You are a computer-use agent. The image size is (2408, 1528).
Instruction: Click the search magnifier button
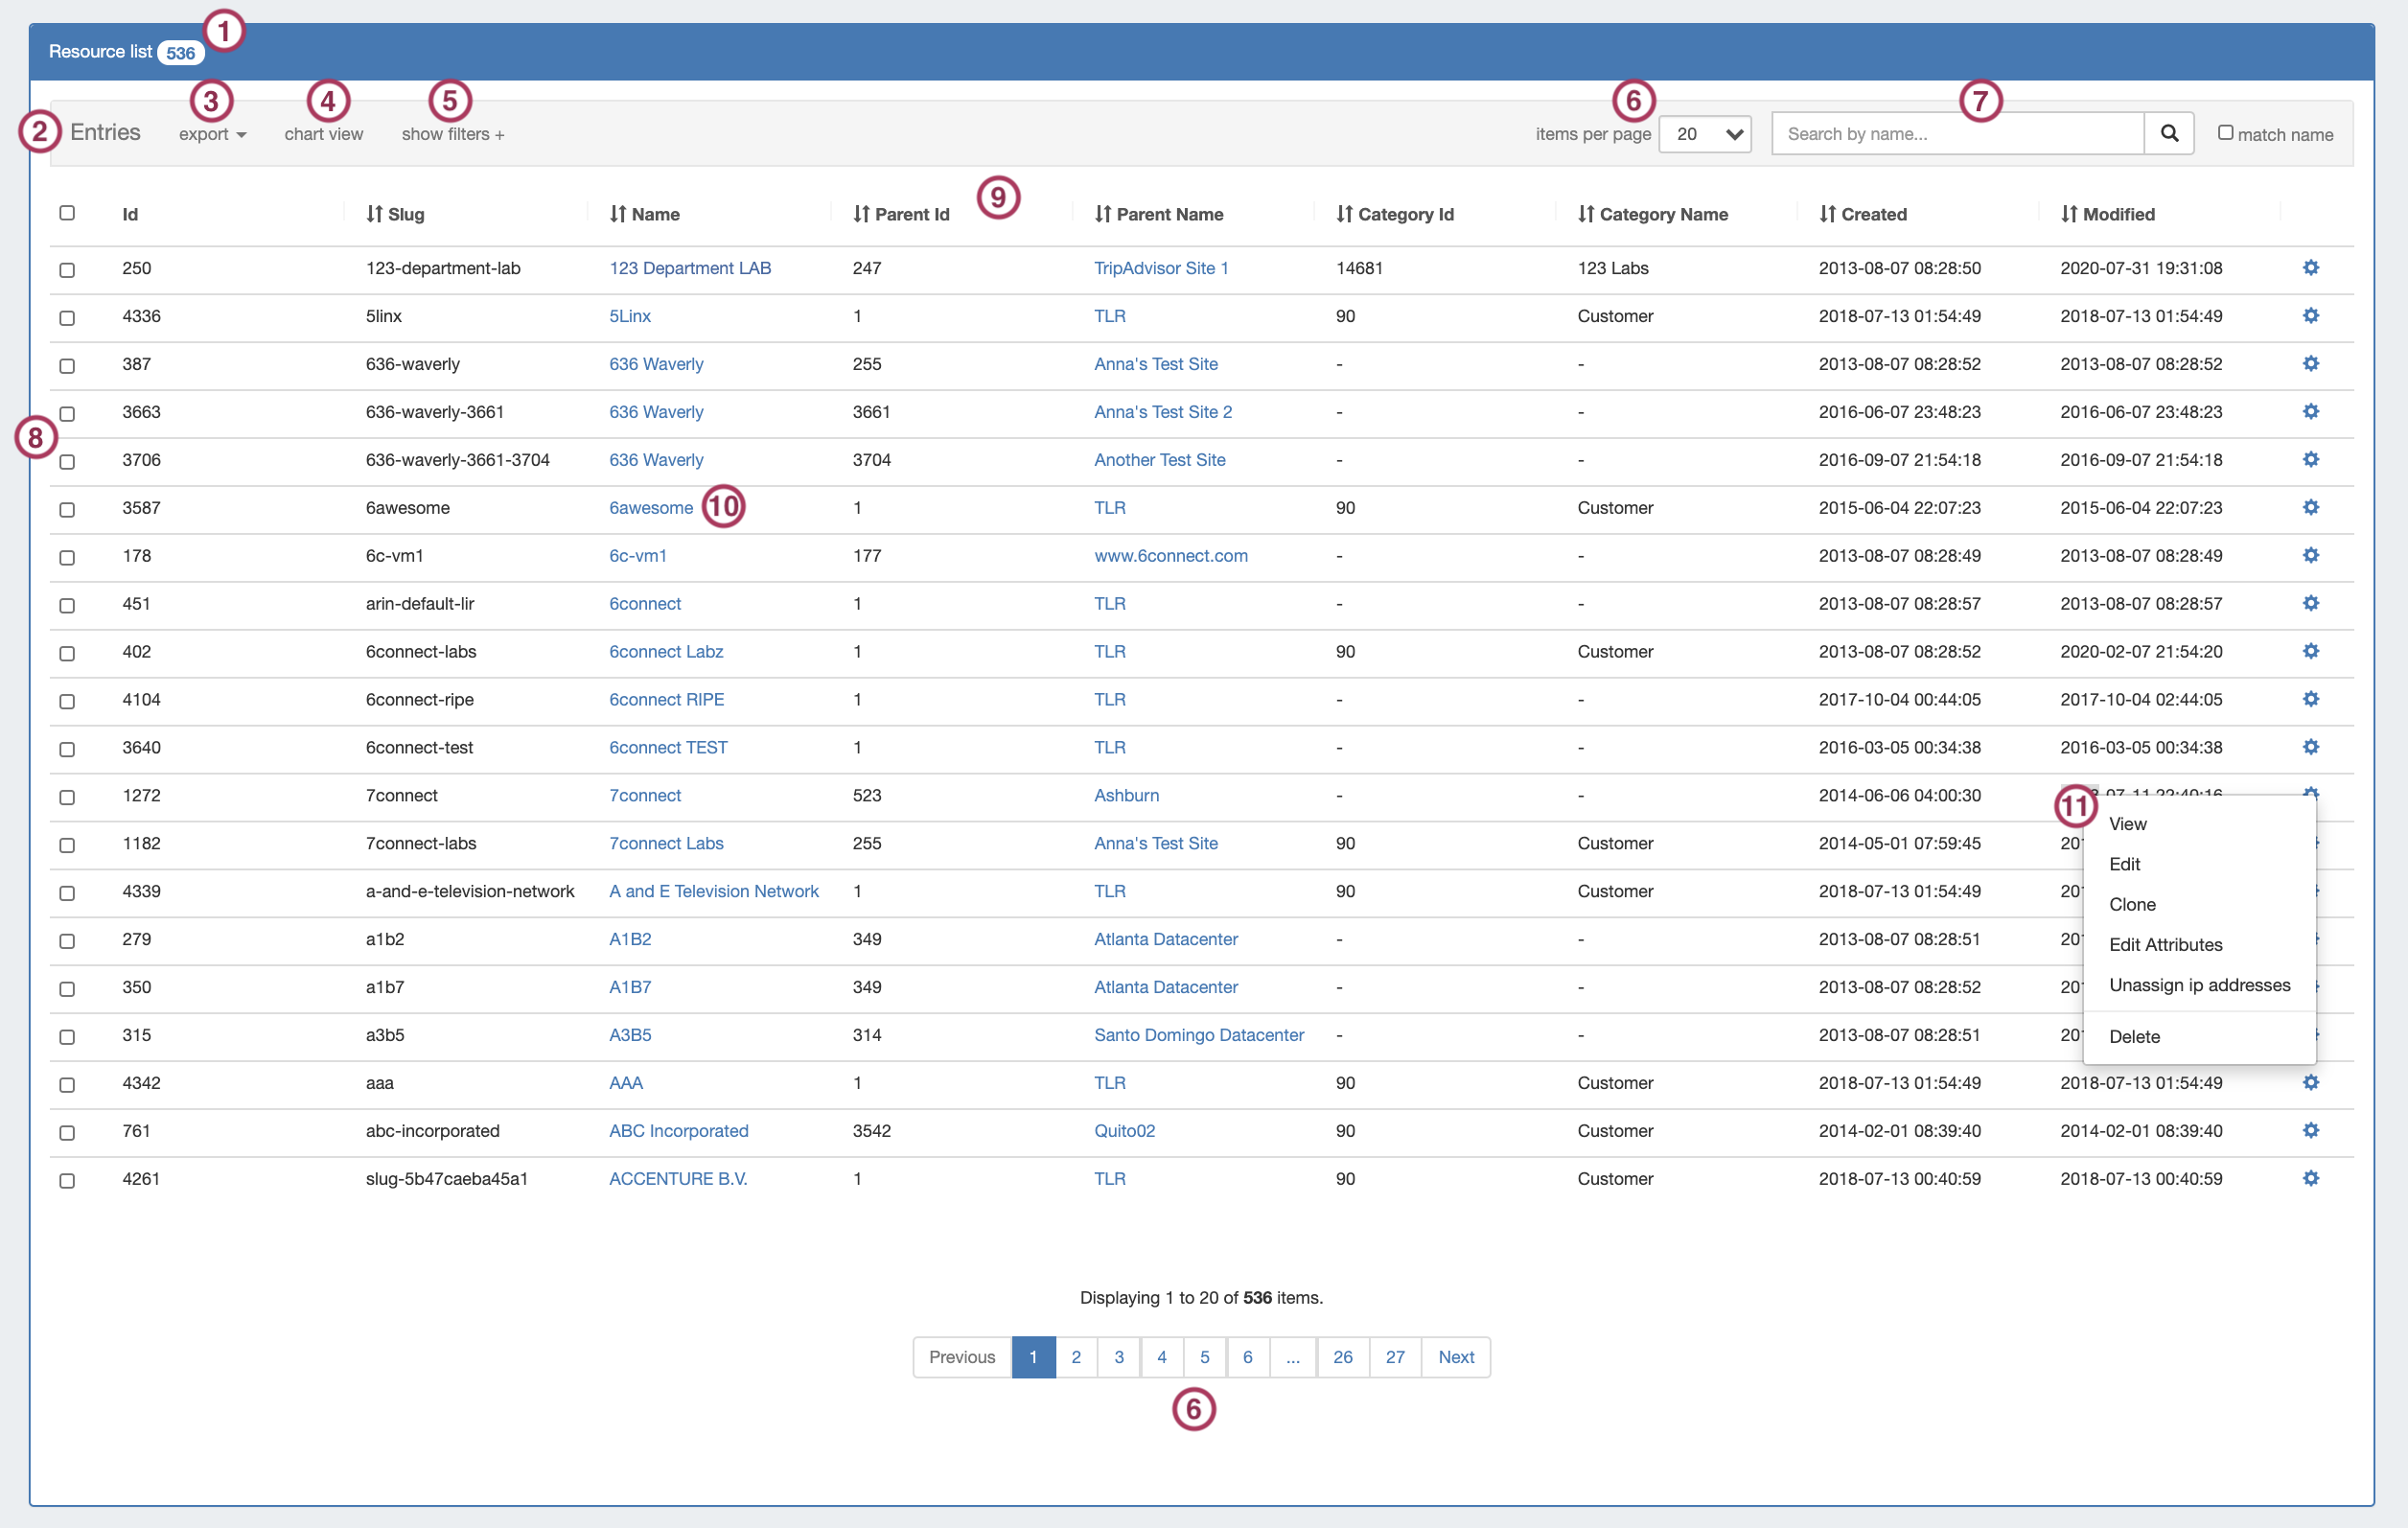coord(2168,134)
